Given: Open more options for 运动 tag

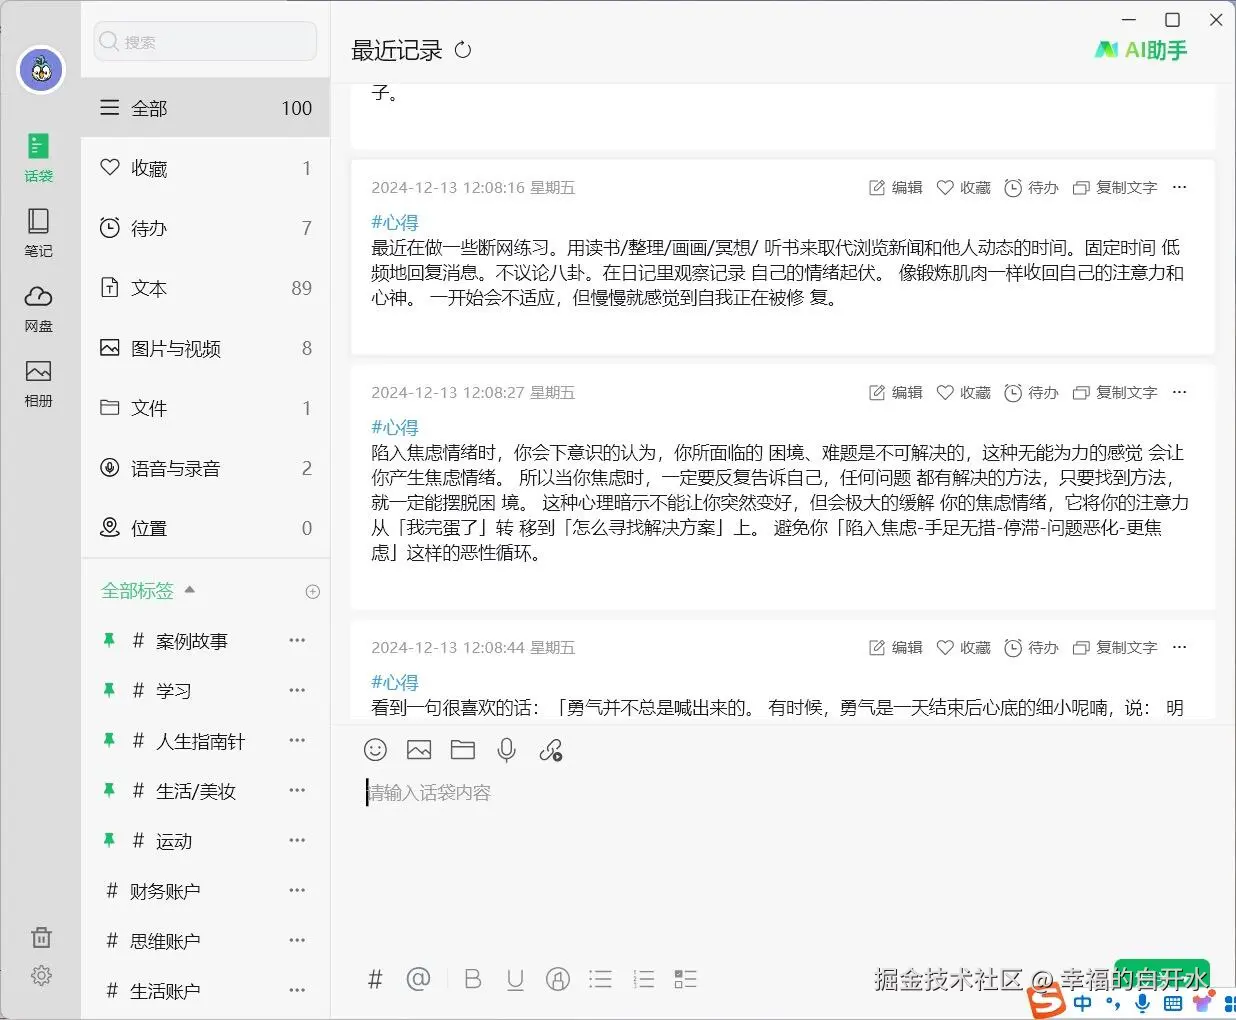Looking at the screenshot, I should coord(297,840).
